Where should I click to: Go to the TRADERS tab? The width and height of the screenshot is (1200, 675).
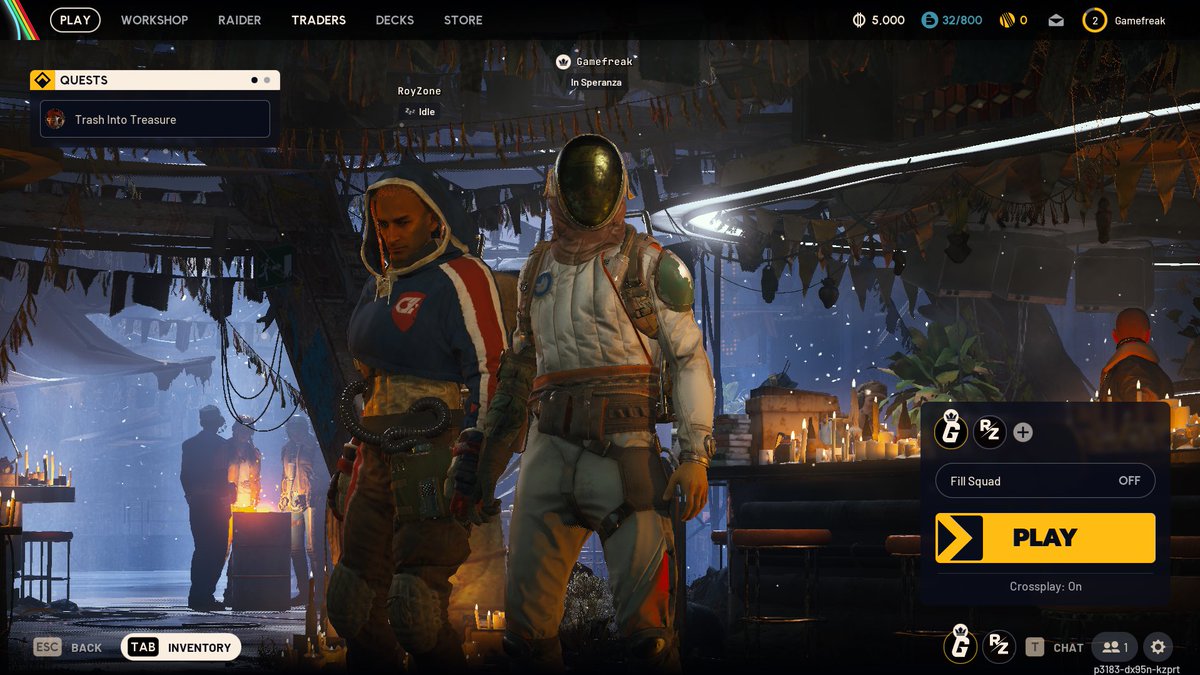point(319,20)
